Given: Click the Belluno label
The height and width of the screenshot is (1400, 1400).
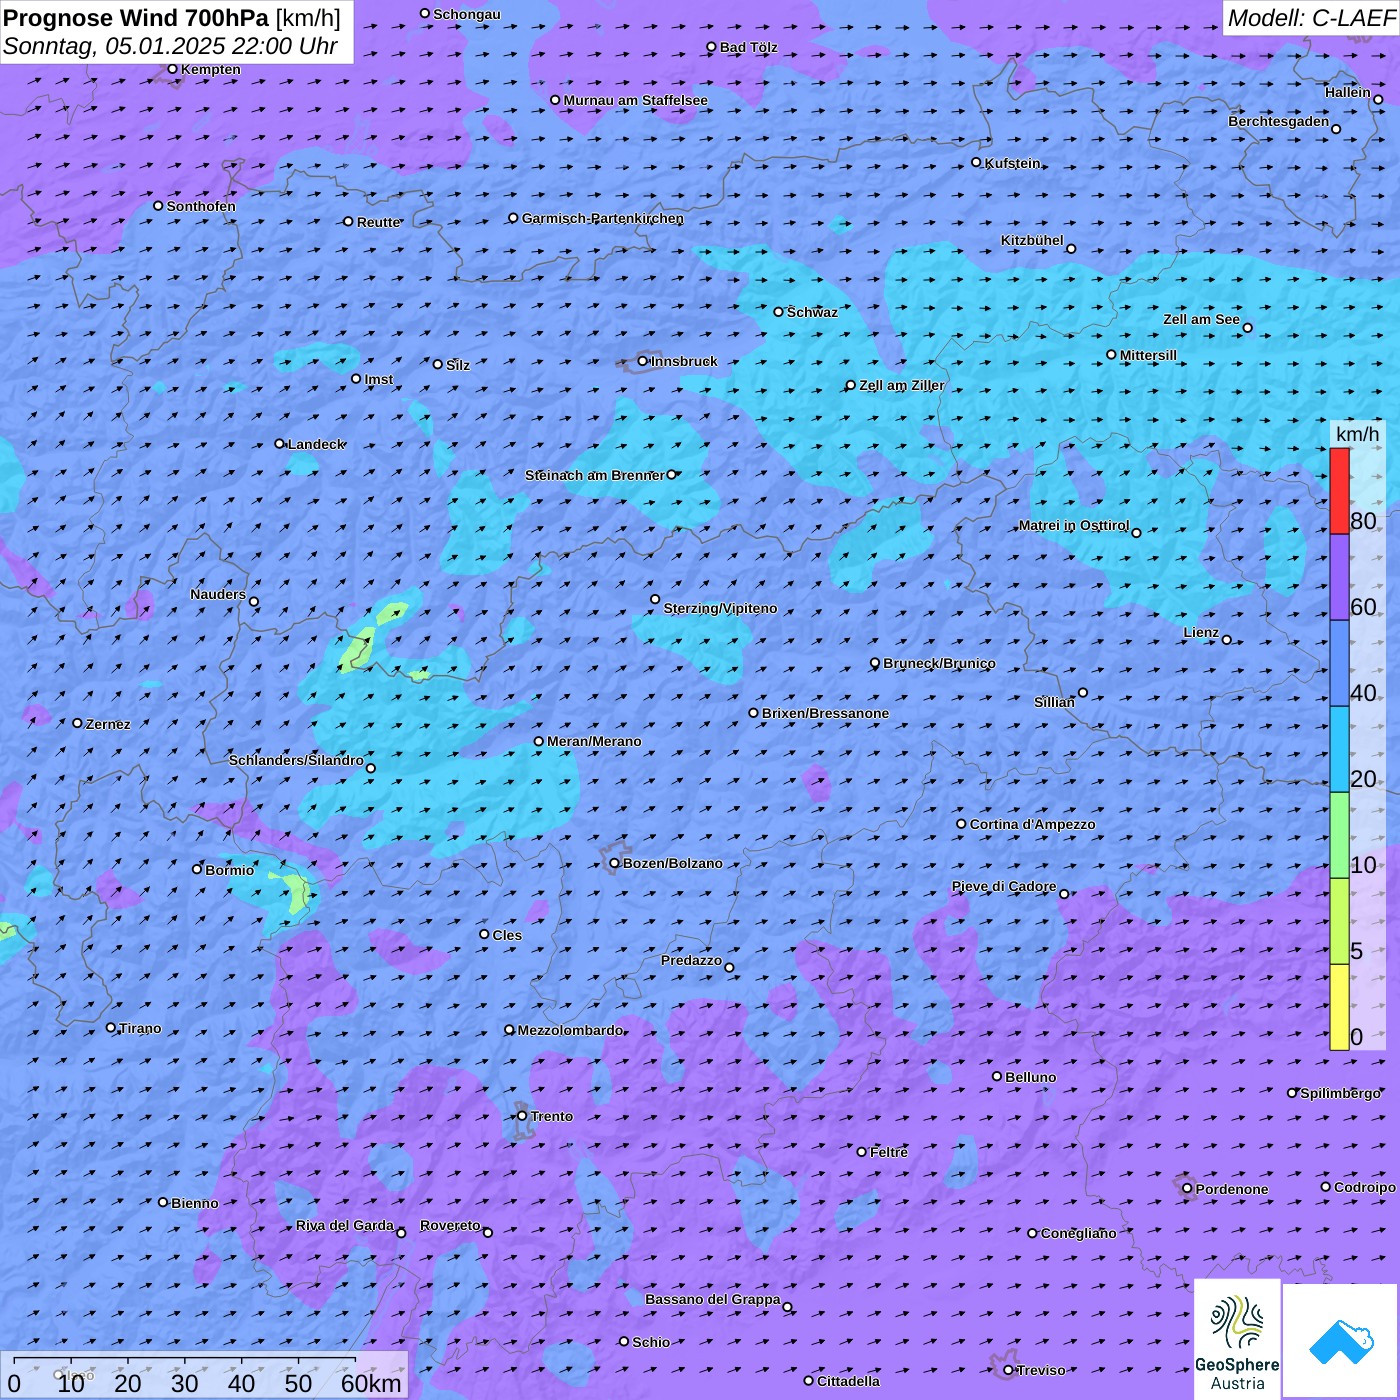Looking at the screenshot, I should coord(1030,1077).
